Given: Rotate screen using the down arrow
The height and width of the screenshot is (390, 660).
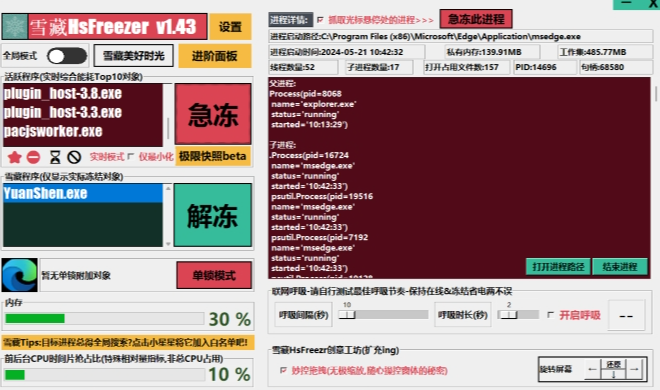Looking at the screenshot, I should 613,374.
